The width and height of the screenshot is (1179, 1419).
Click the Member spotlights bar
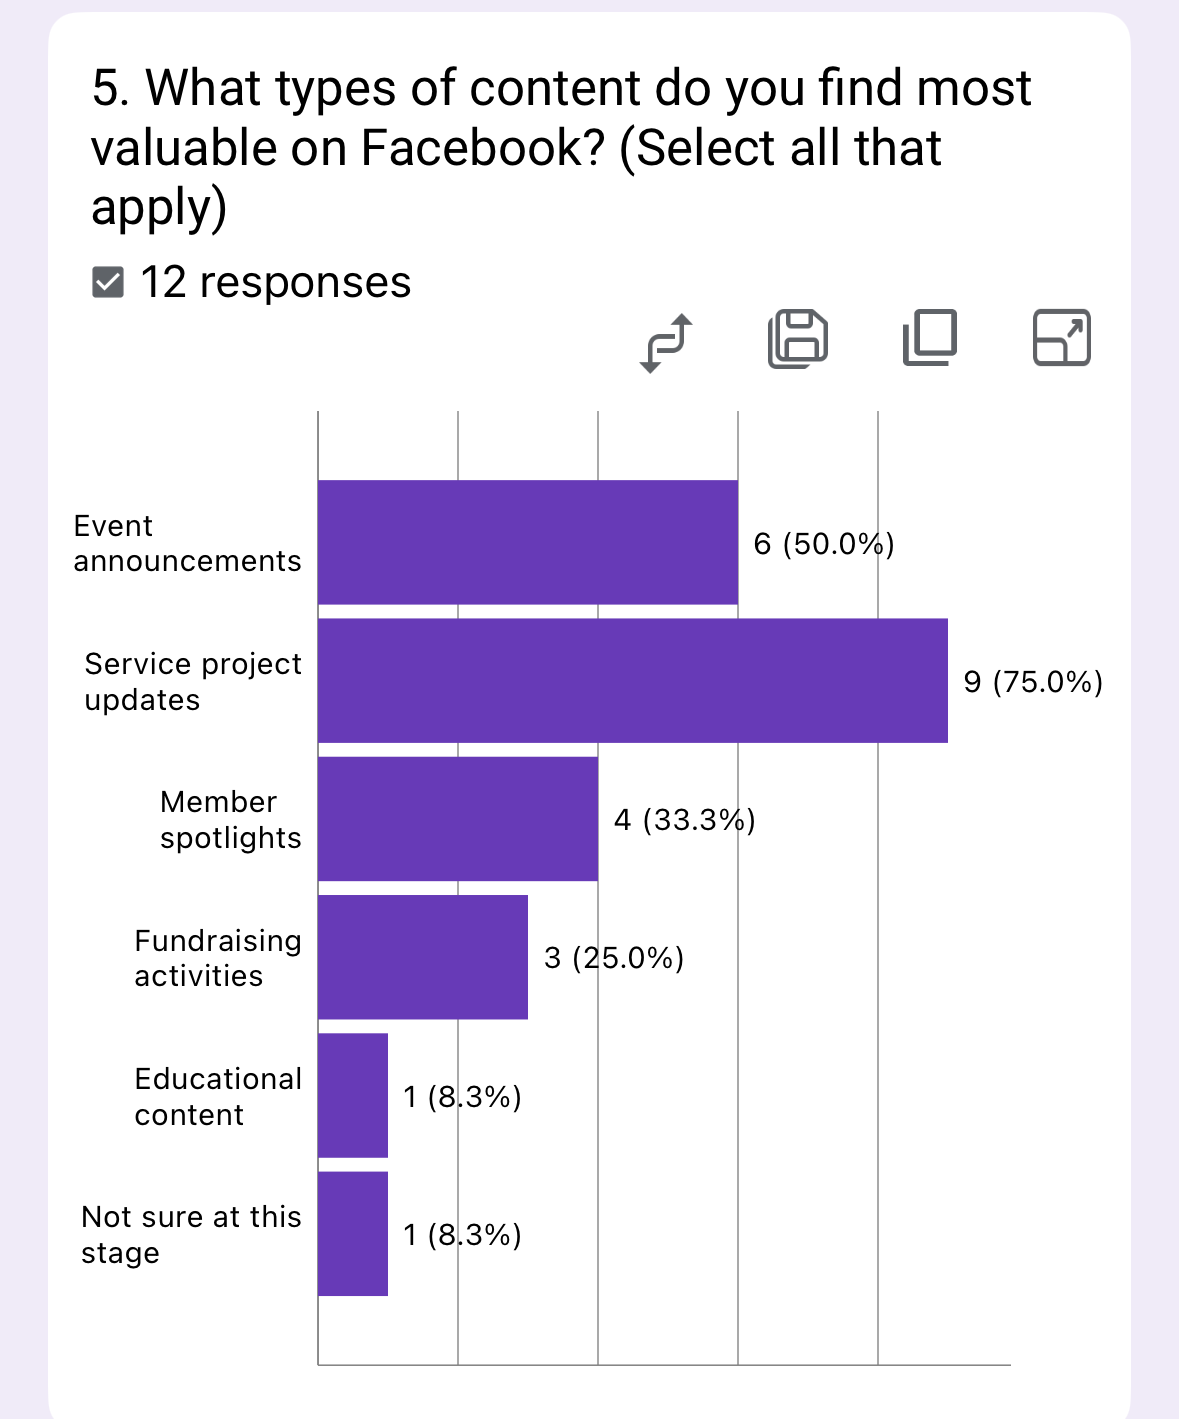point(458,819)
